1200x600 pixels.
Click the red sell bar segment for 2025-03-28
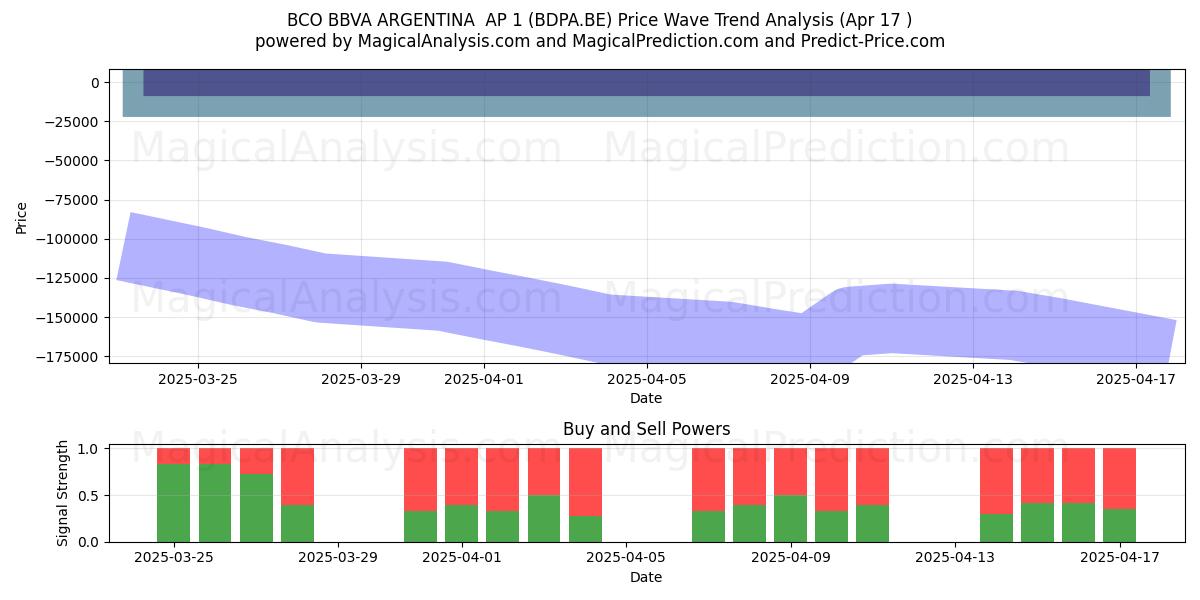coord(297,476)
